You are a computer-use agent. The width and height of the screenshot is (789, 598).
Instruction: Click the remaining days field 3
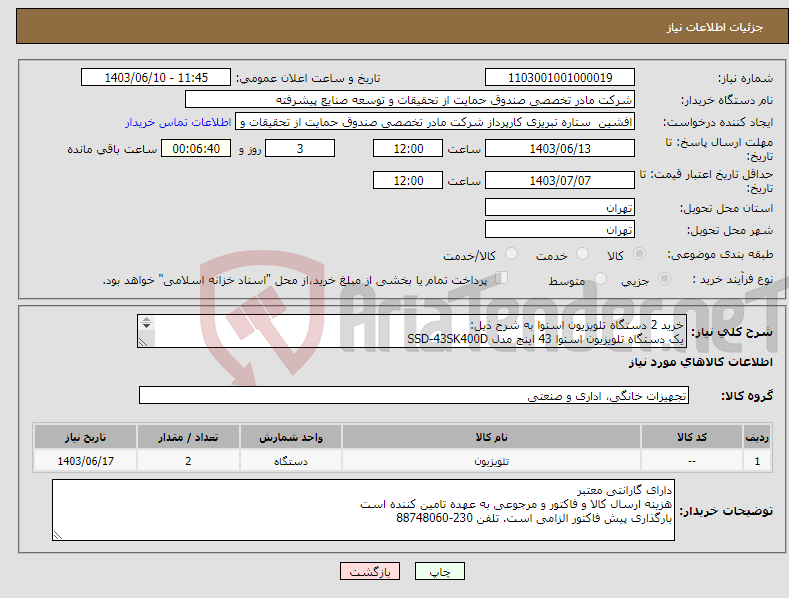[x=300, y=148]
